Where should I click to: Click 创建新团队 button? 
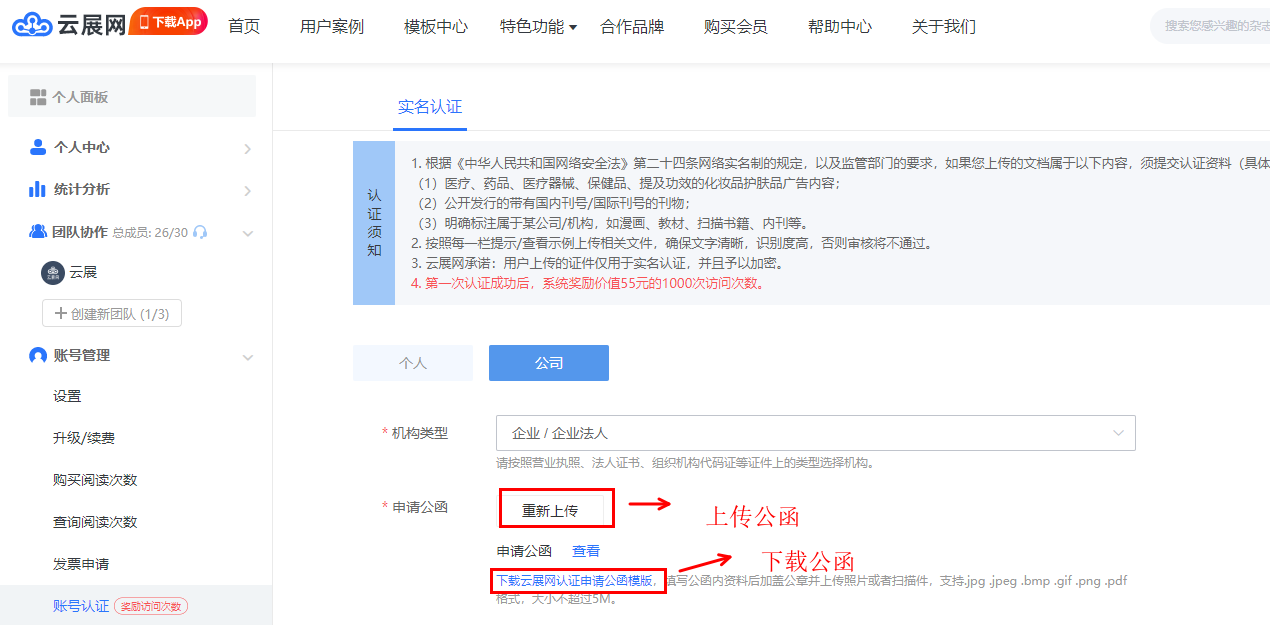point(112,314)
